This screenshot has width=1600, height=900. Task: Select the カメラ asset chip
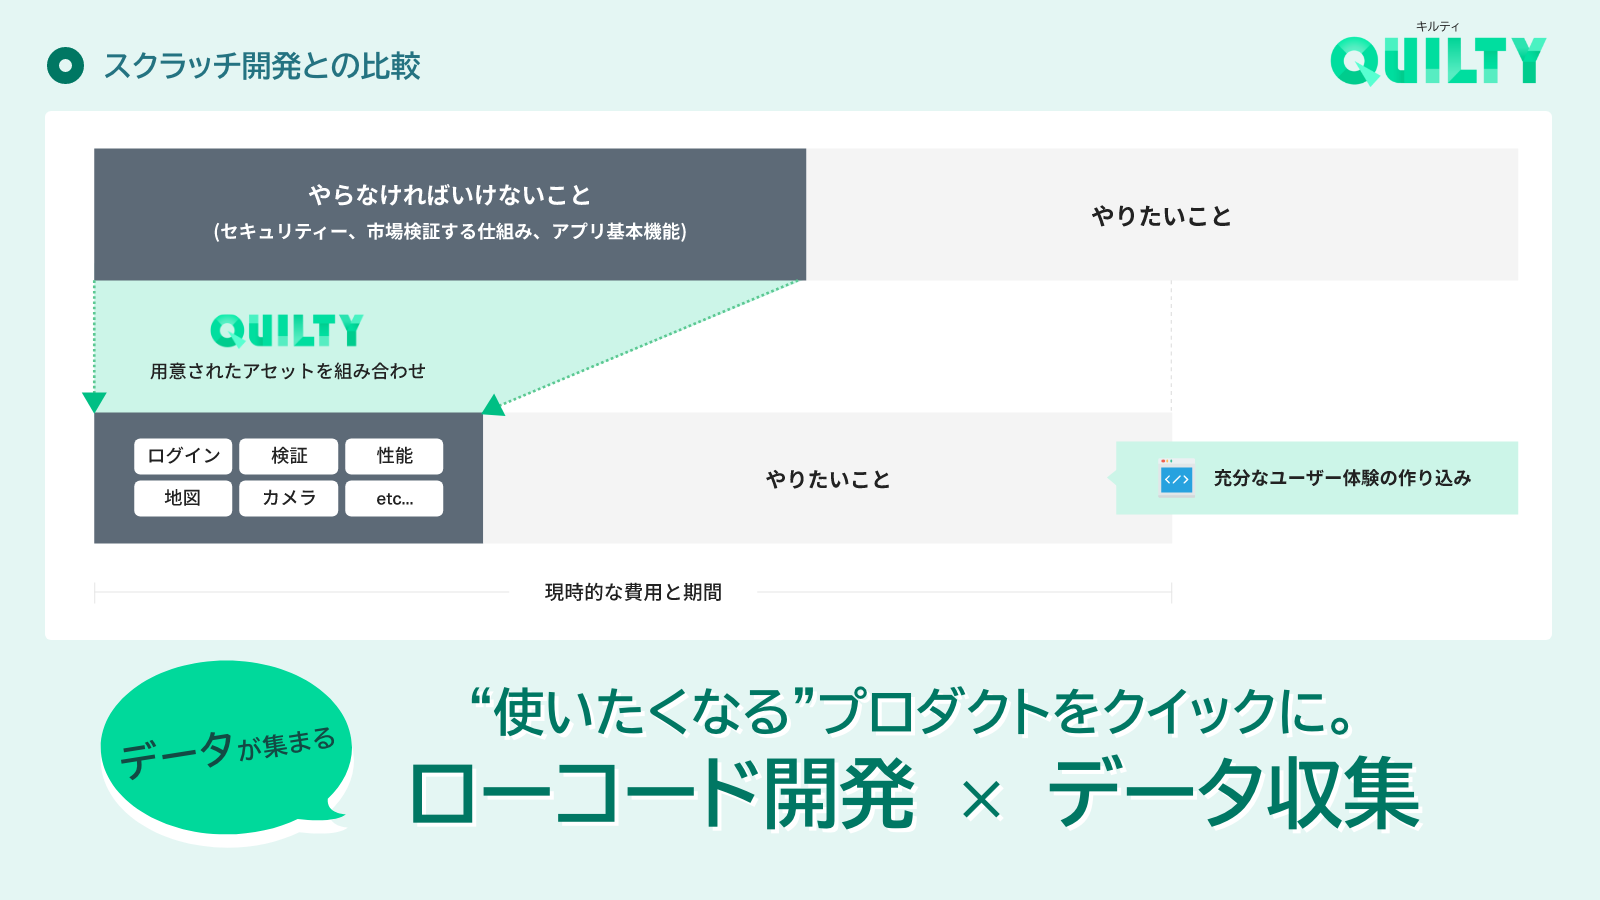point(289,498)
